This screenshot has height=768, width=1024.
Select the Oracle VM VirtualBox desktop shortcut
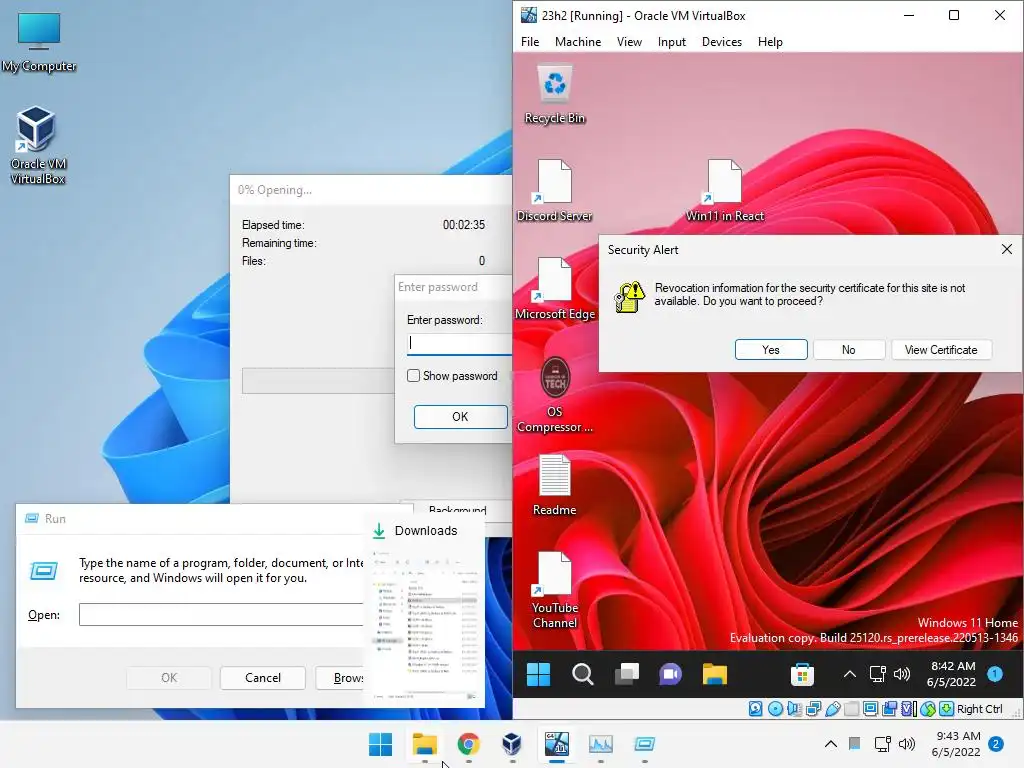[x=37, y=145]
